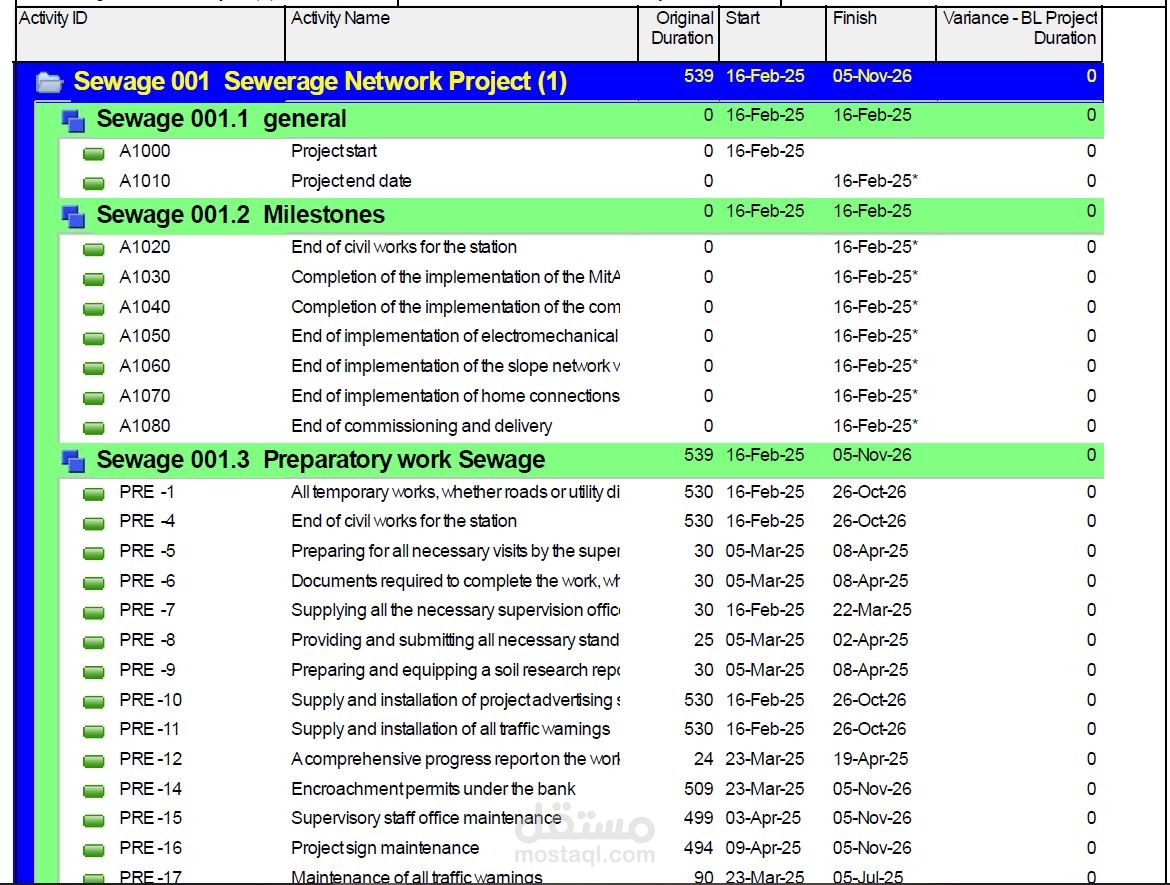Click the activity icon for A1010
The image size is (1170, 885).
[93, 183]
